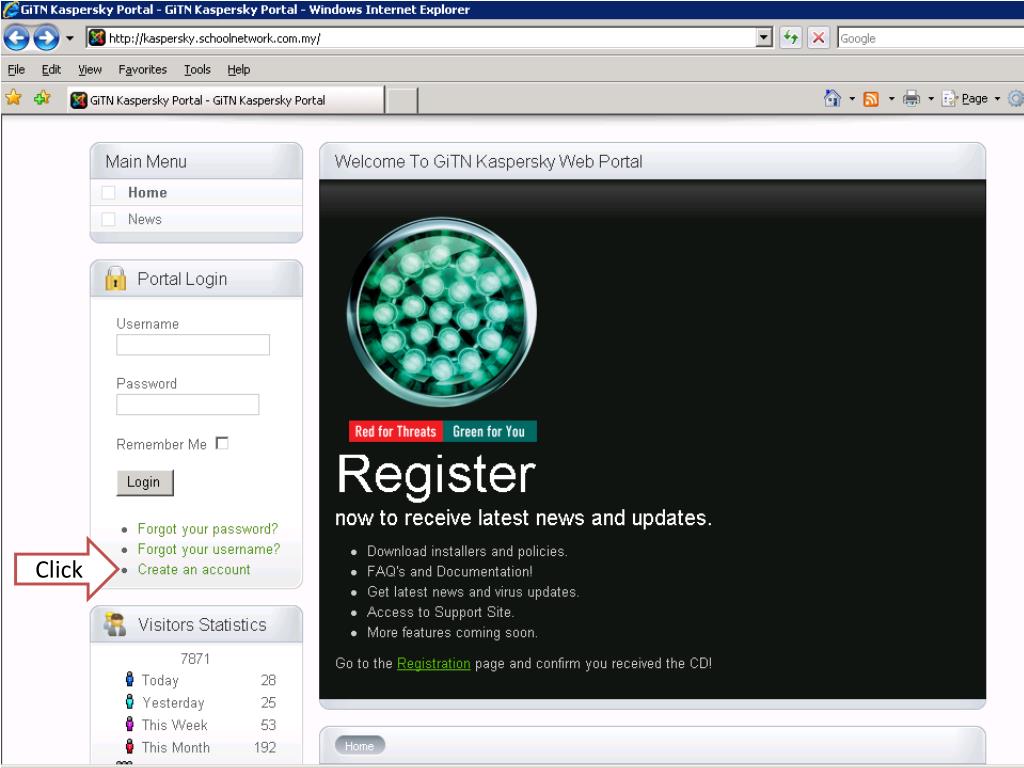1024x768 pixels.
Task: Click the red This Month visitor icon
Action: pos(129,746)
